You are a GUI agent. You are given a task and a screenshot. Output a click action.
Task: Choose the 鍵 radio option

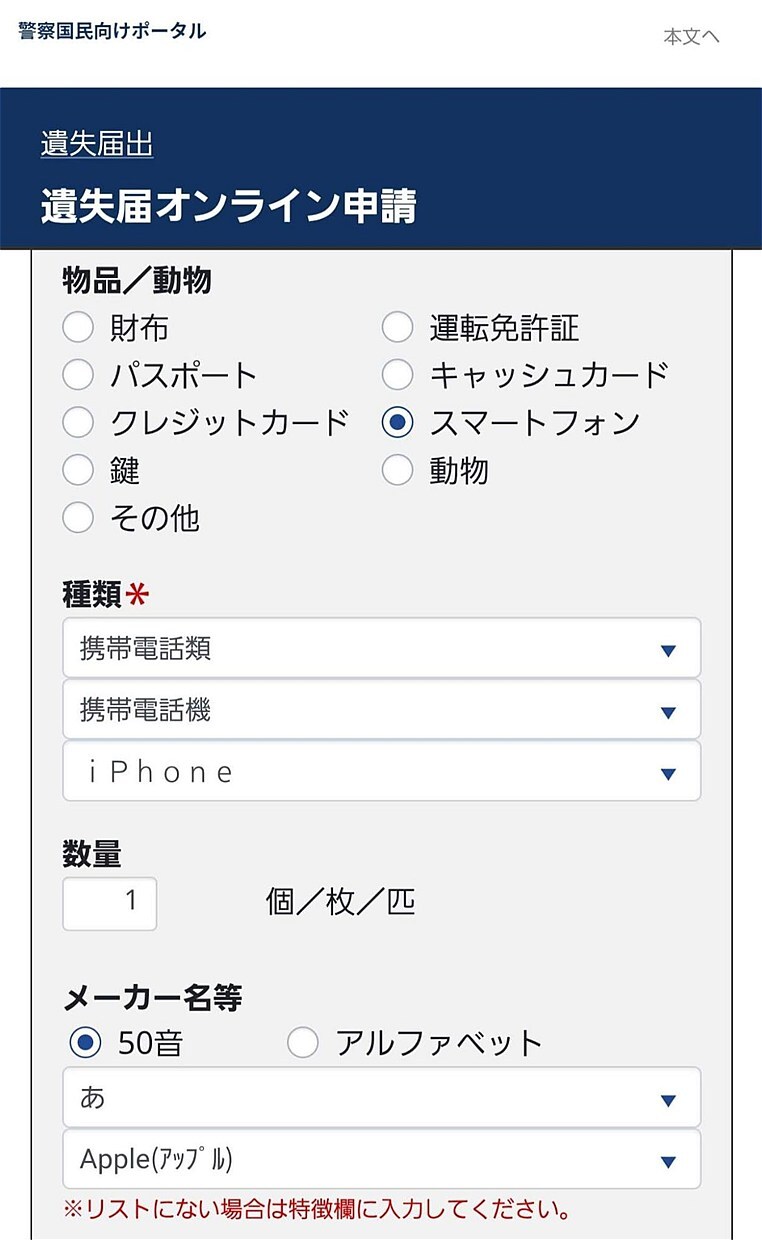(x=78, y=470)
